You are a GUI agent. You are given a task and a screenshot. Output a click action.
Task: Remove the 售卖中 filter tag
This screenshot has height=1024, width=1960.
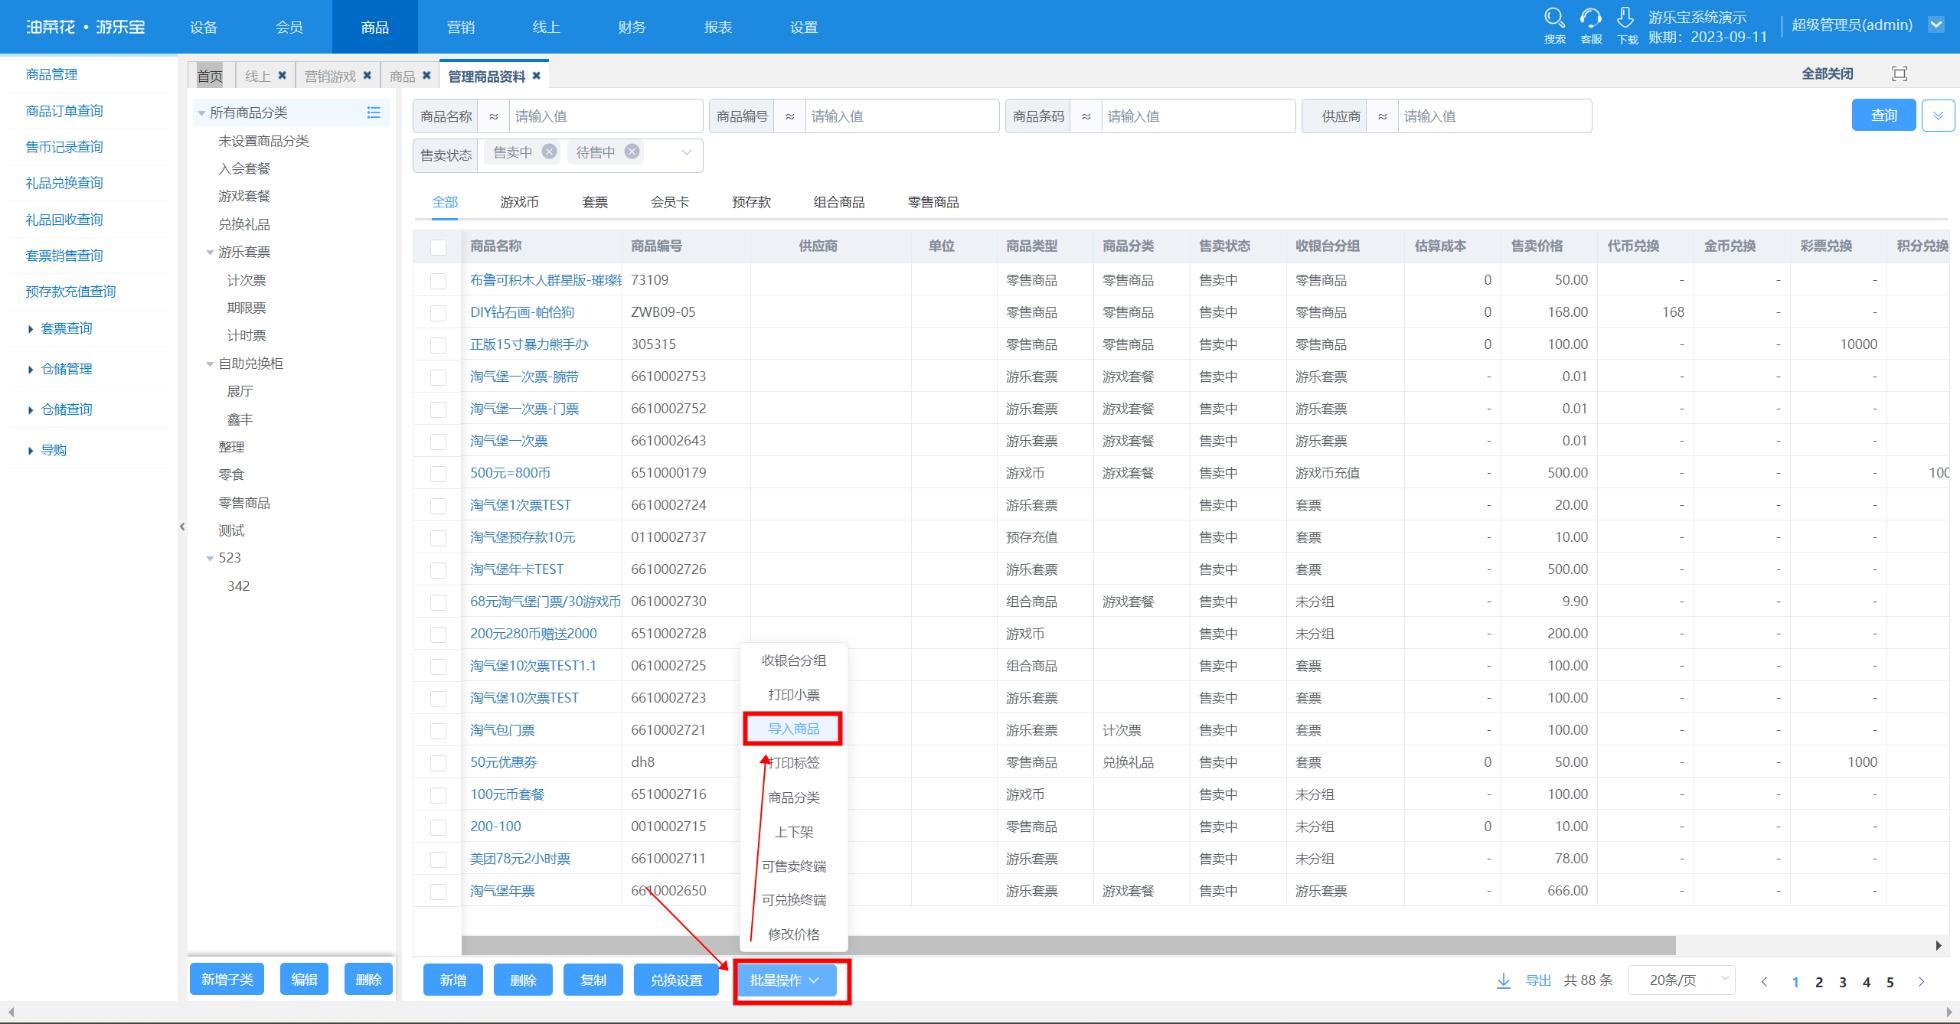(549, 151)
